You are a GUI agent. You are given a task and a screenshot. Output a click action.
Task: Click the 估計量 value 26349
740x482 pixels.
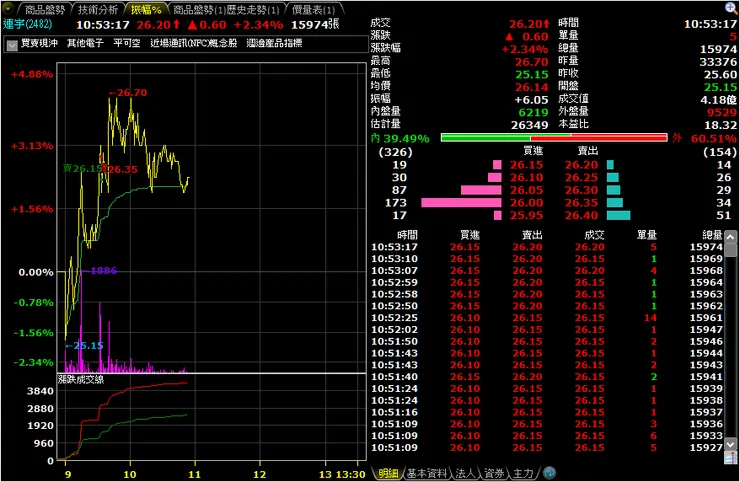(530, 125)
